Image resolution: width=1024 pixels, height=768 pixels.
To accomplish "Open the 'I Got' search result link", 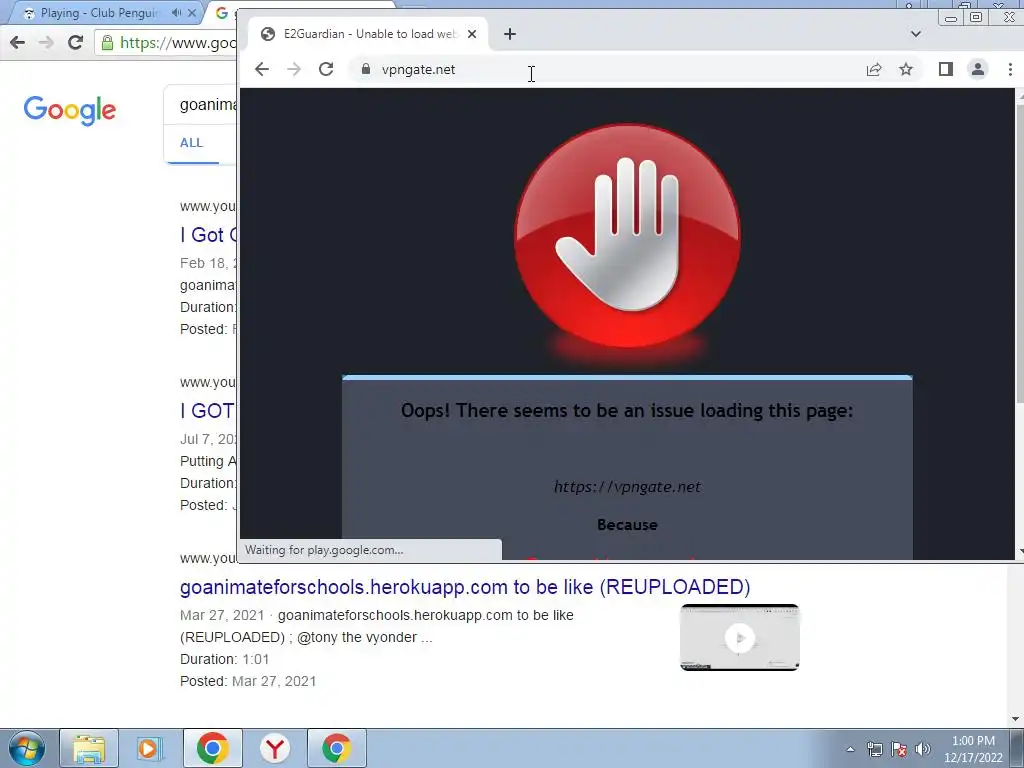I will [208, 234].
